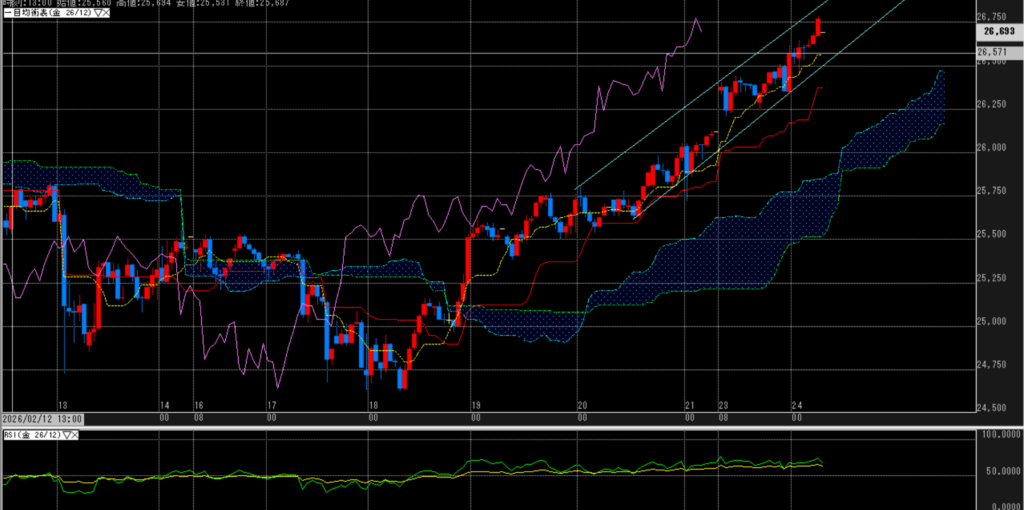Screen dimensions: 1024x510
Task: Remove the RSI panel using its X icon
Action: pyautogui.click(x=74, y=436)
